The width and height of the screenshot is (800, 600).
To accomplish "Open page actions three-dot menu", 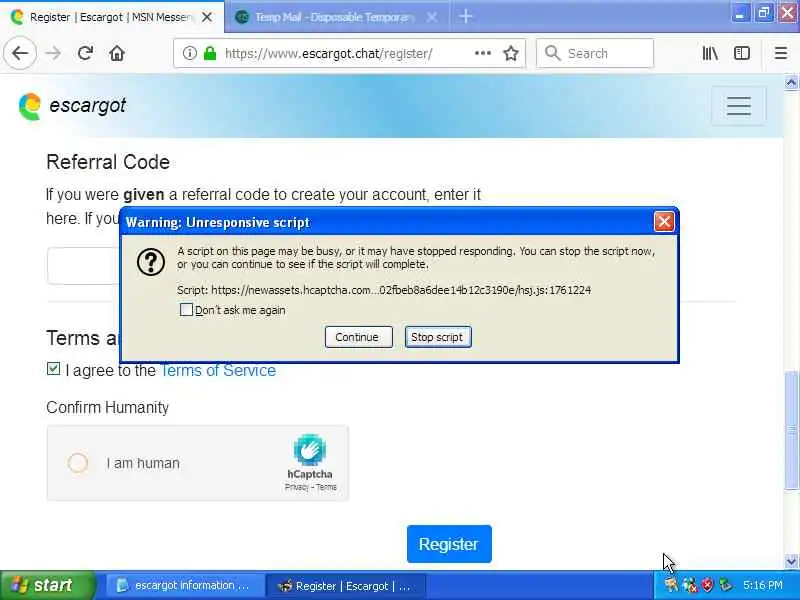I will (x=483, y=53).
